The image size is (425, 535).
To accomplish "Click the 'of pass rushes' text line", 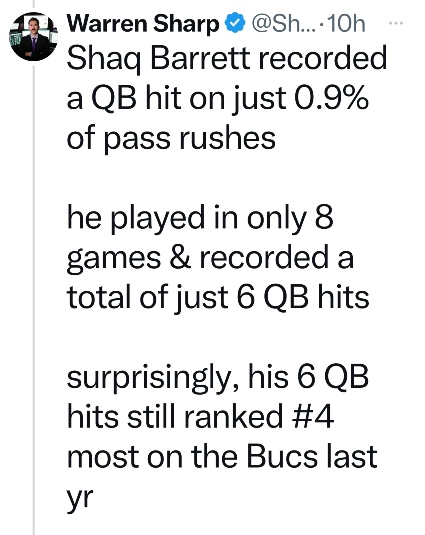I will [x=171, y=139].
